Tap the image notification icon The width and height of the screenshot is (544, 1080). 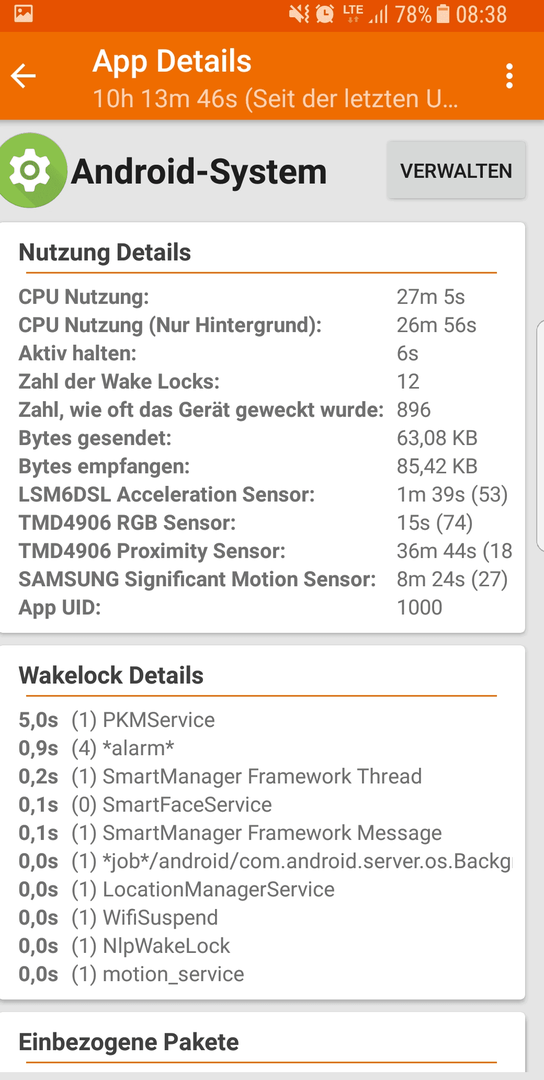click(x=23, y=14)
